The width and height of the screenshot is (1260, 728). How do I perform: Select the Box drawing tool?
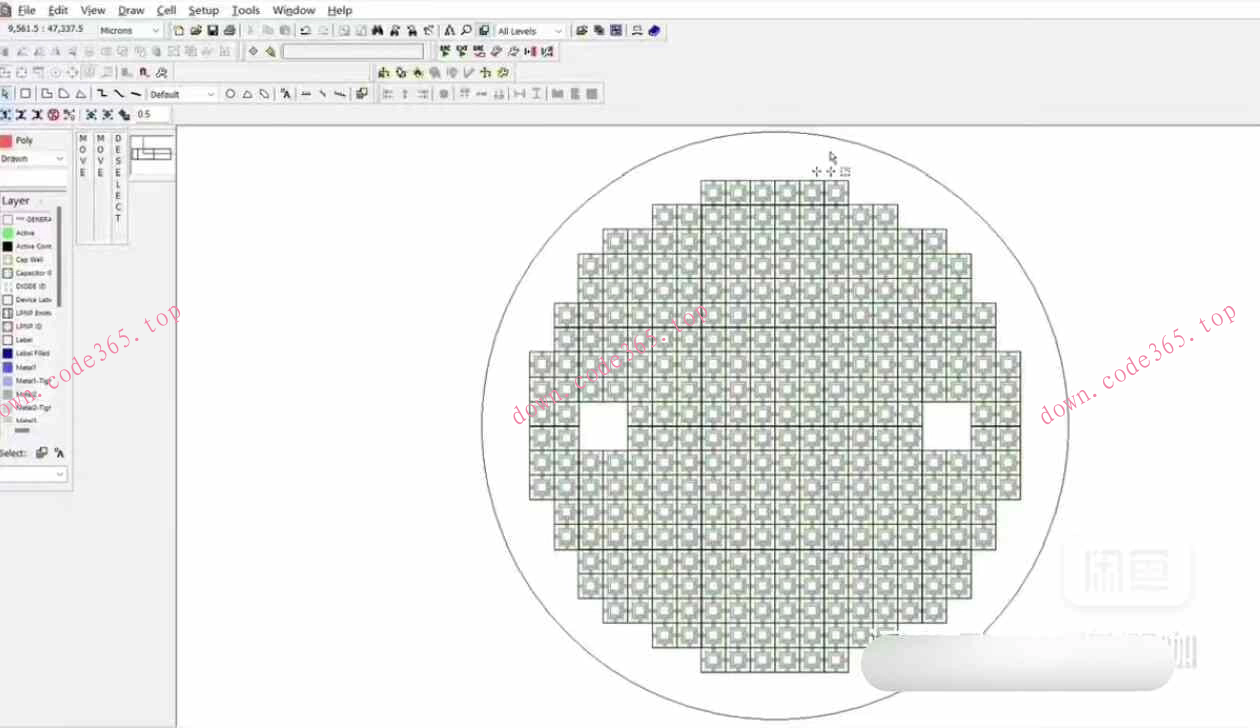(26, 94)
